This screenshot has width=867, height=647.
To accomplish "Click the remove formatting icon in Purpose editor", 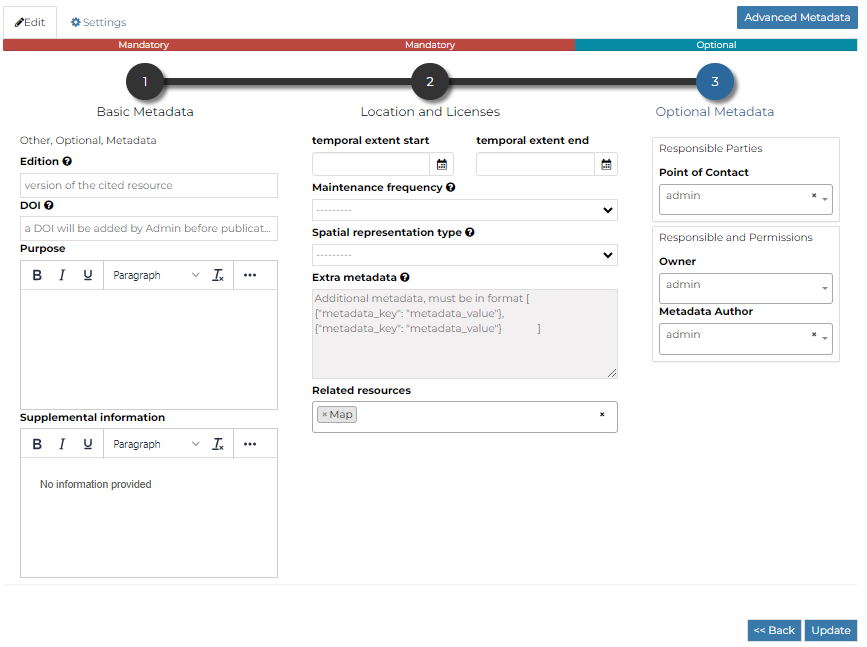I will pyautogui.click(x=218, y=274).
